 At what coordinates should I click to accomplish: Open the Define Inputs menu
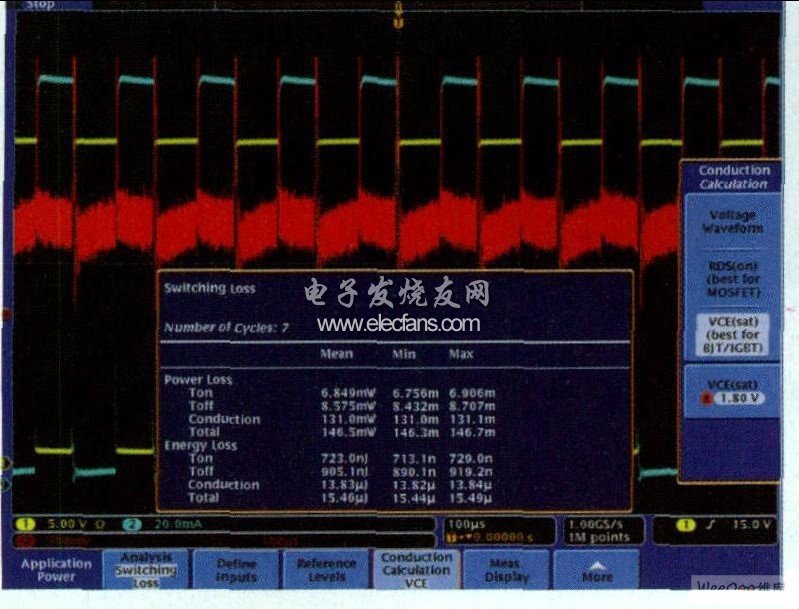click(x=237, y=570)
